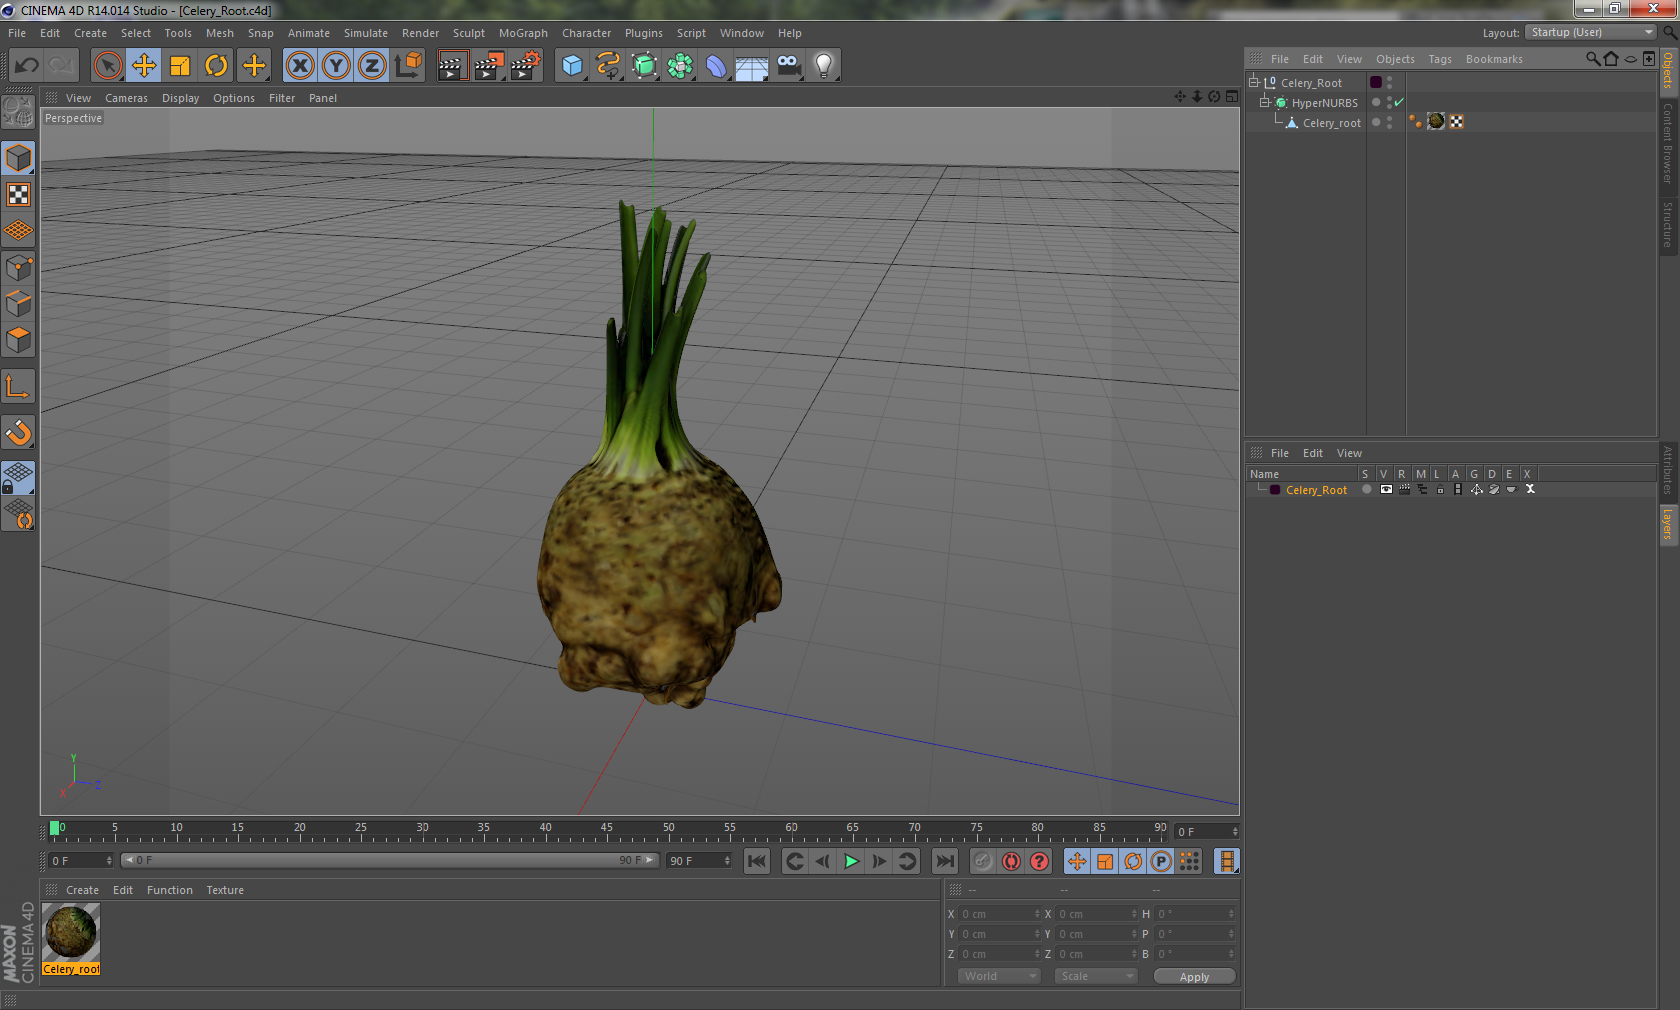Image resolution: width=1680 pixels, height=1010 pixels.
Task: Add a light object
Action: (x=824, y=66)
